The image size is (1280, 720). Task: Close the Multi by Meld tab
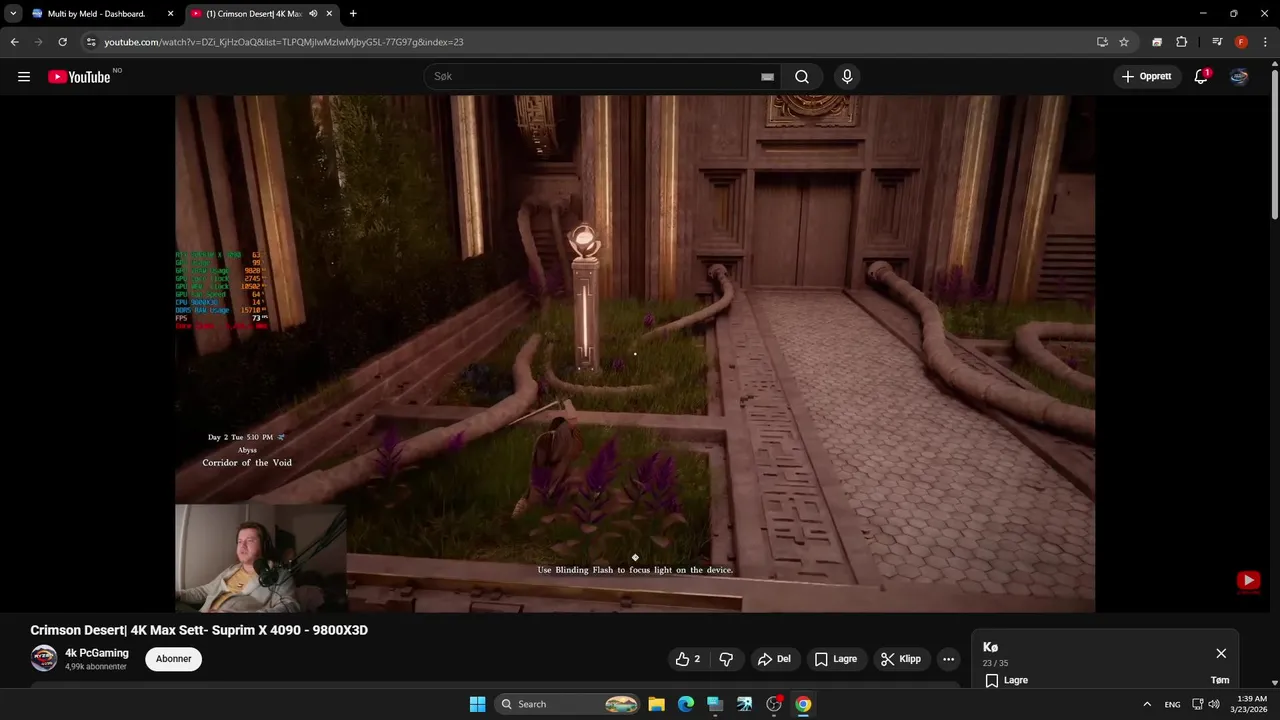click(170, 14)
